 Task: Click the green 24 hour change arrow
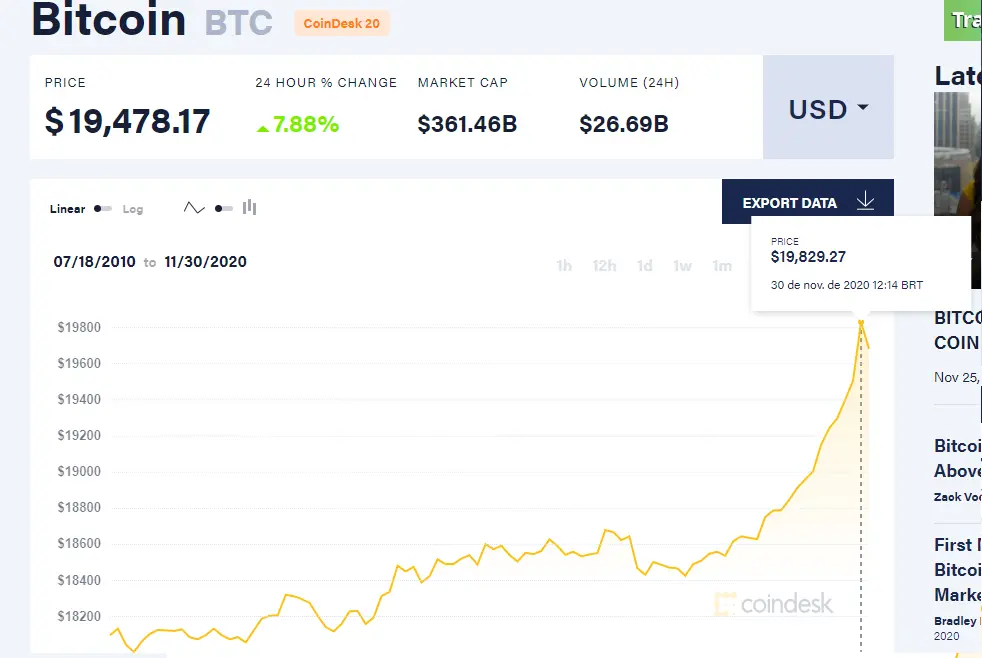point(262,127)
